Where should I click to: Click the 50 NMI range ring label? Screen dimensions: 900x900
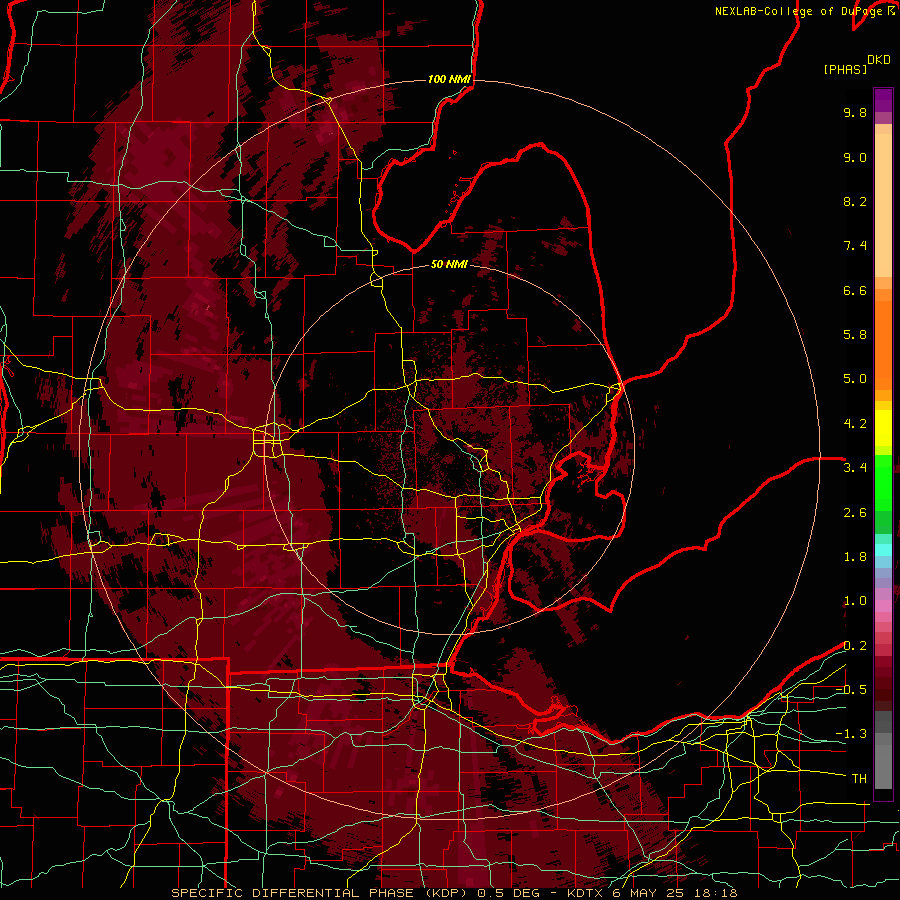pos(449,264)
